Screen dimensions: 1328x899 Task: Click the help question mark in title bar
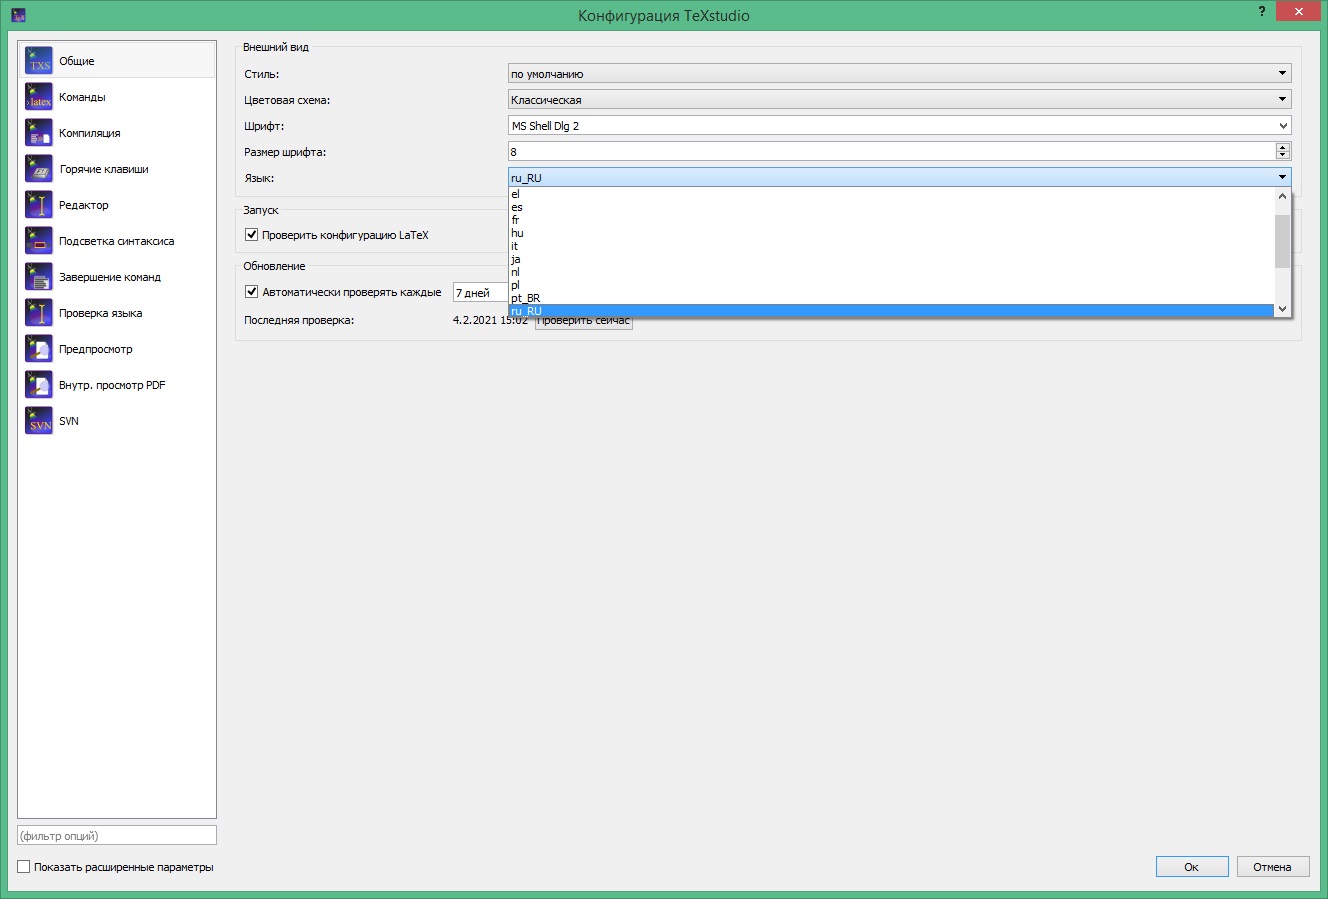(x=1262, y=12)
